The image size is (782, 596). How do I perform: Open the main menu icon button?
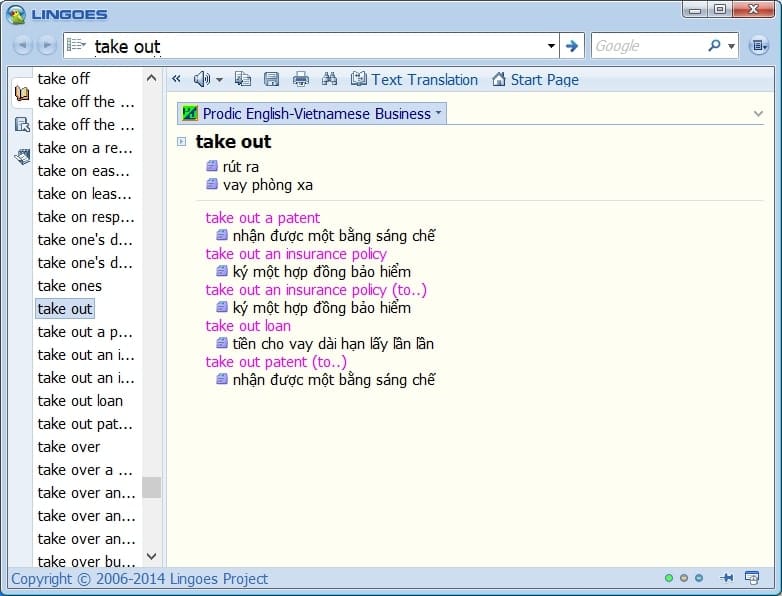pyautogui.click(x=759, y=46)
